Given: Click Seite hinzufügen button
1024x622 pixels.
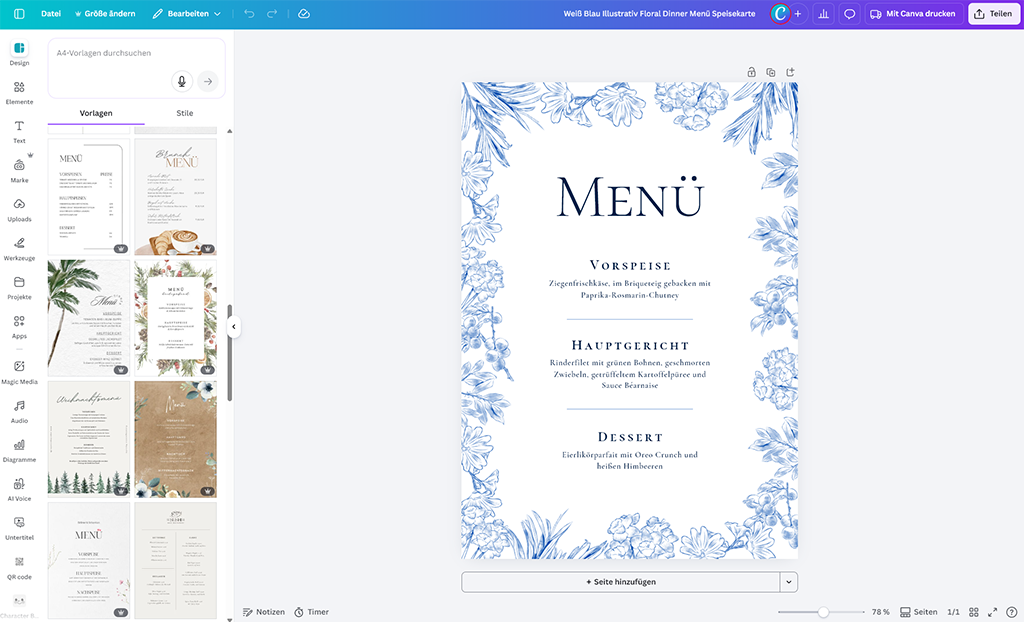Looking at the screenshot, I should (x=620, y=581).
